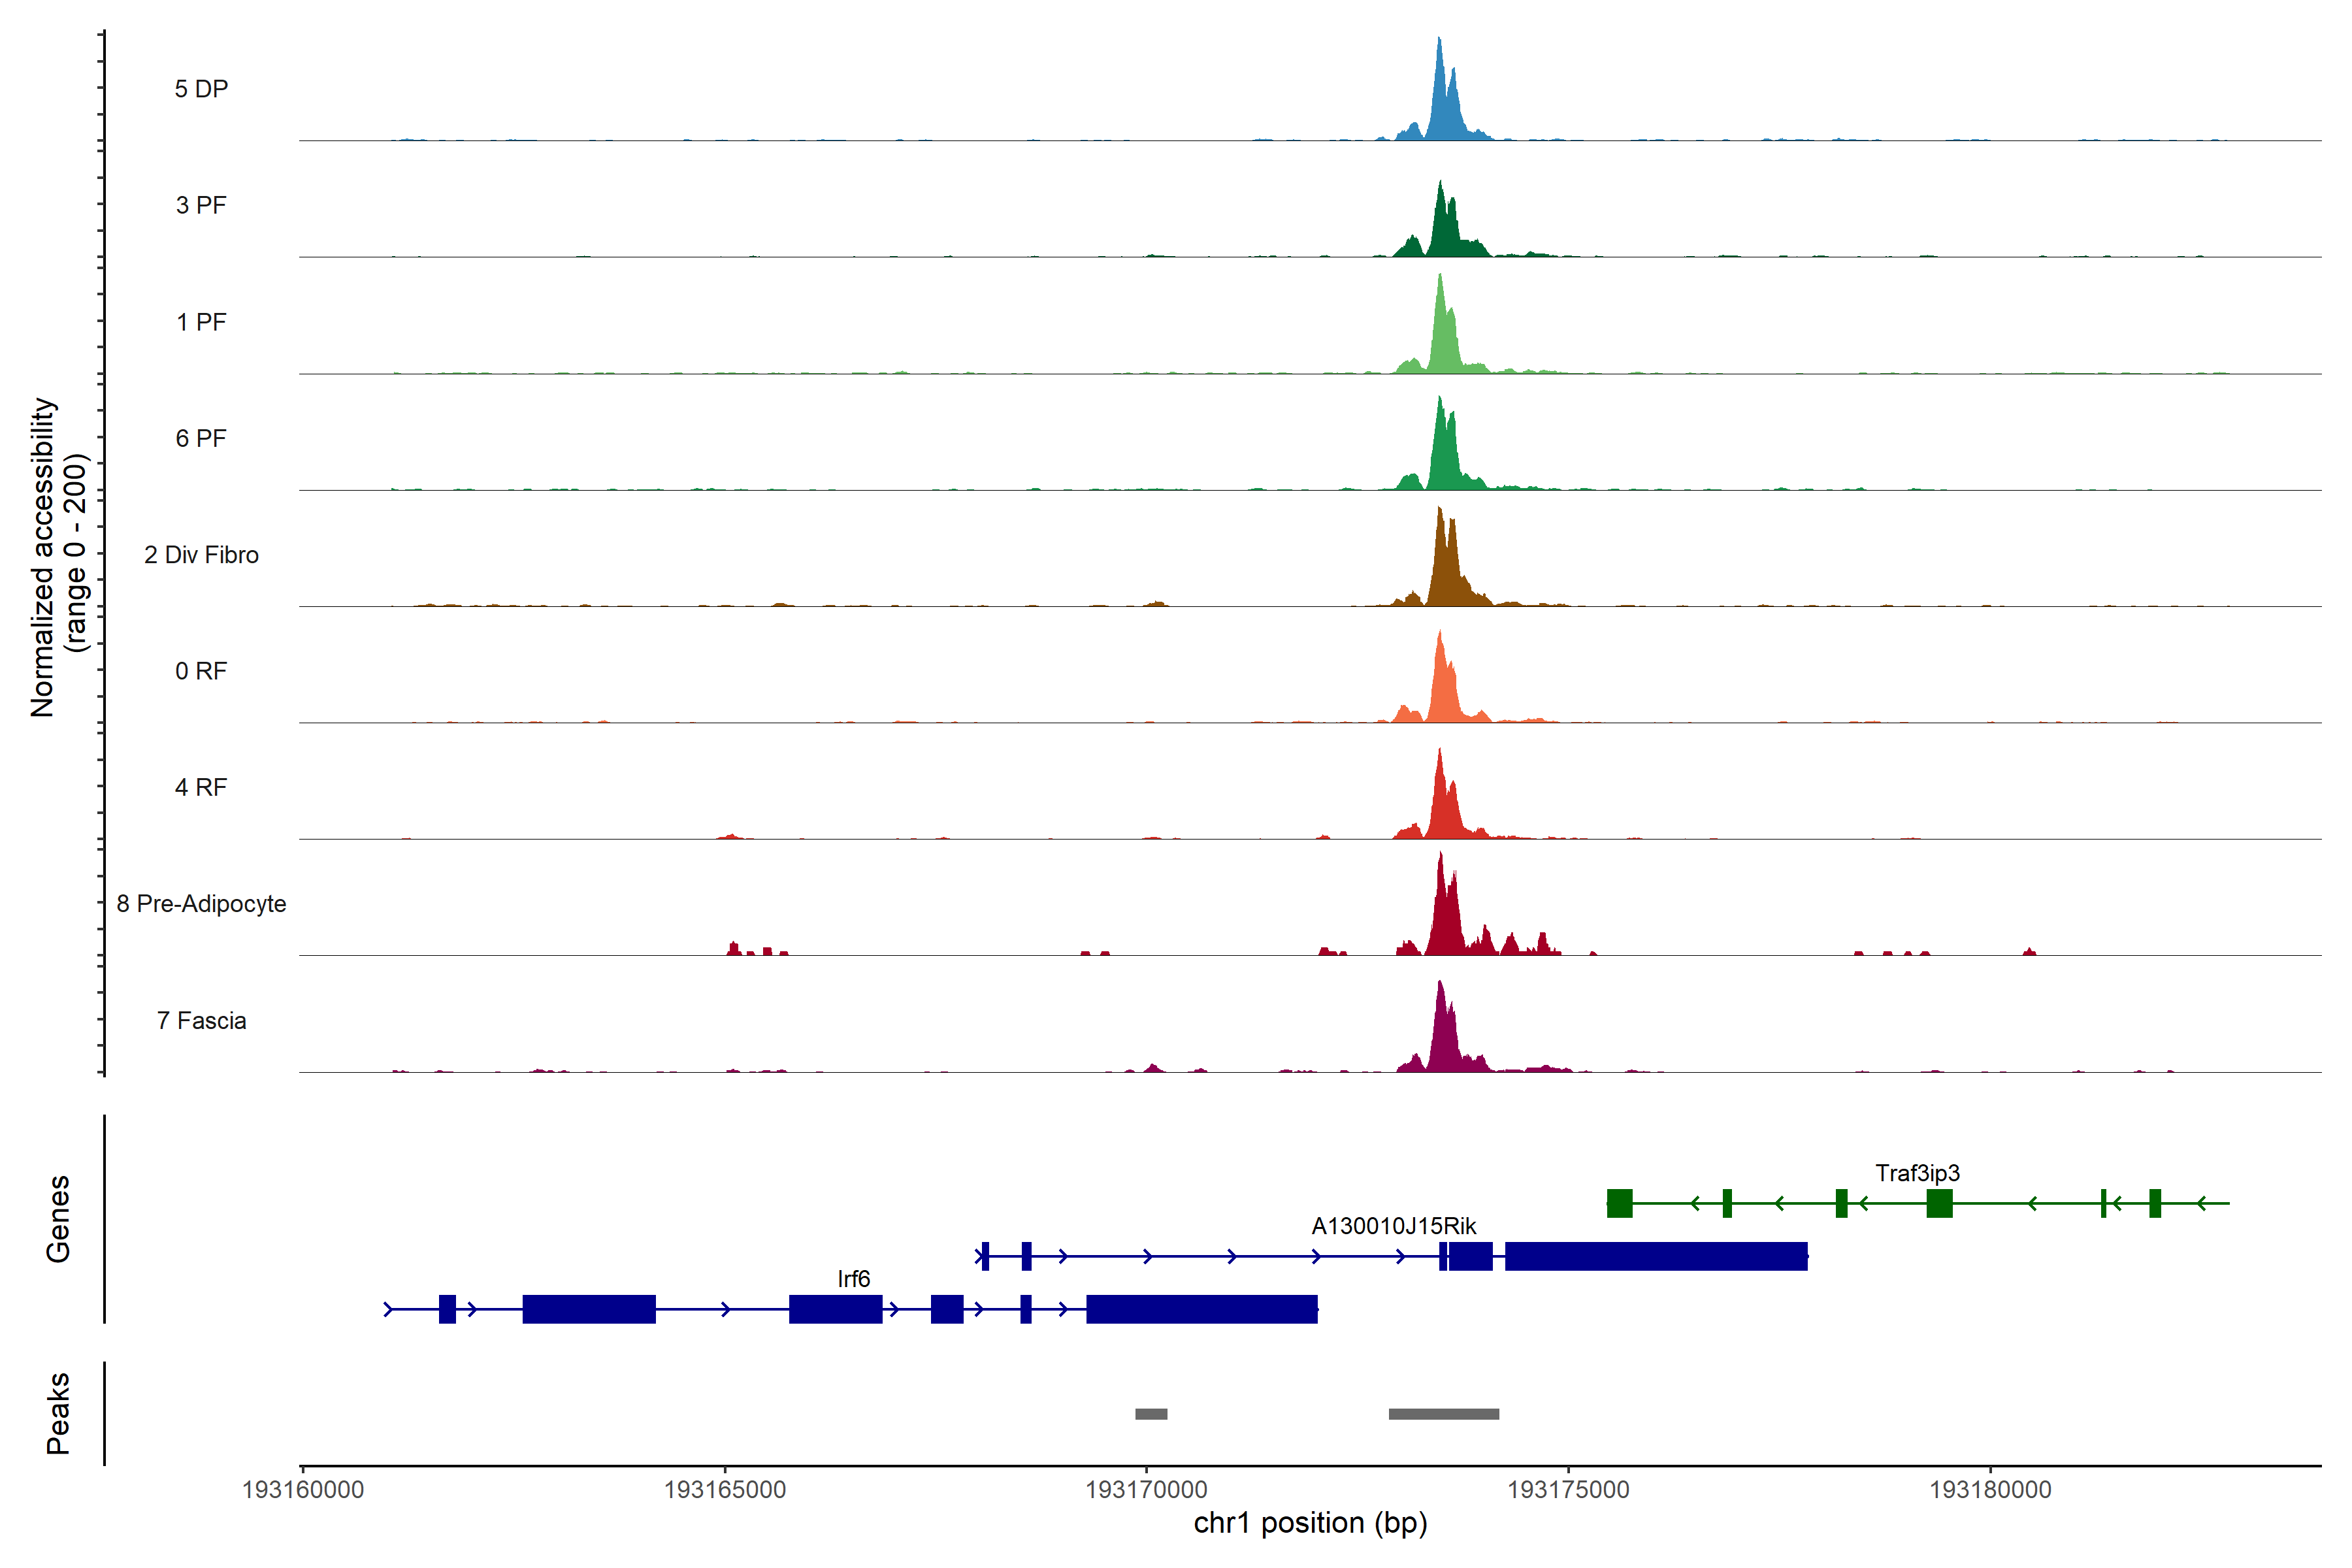Click the 193170000 axis tick label

(x=1146, y=1490)
